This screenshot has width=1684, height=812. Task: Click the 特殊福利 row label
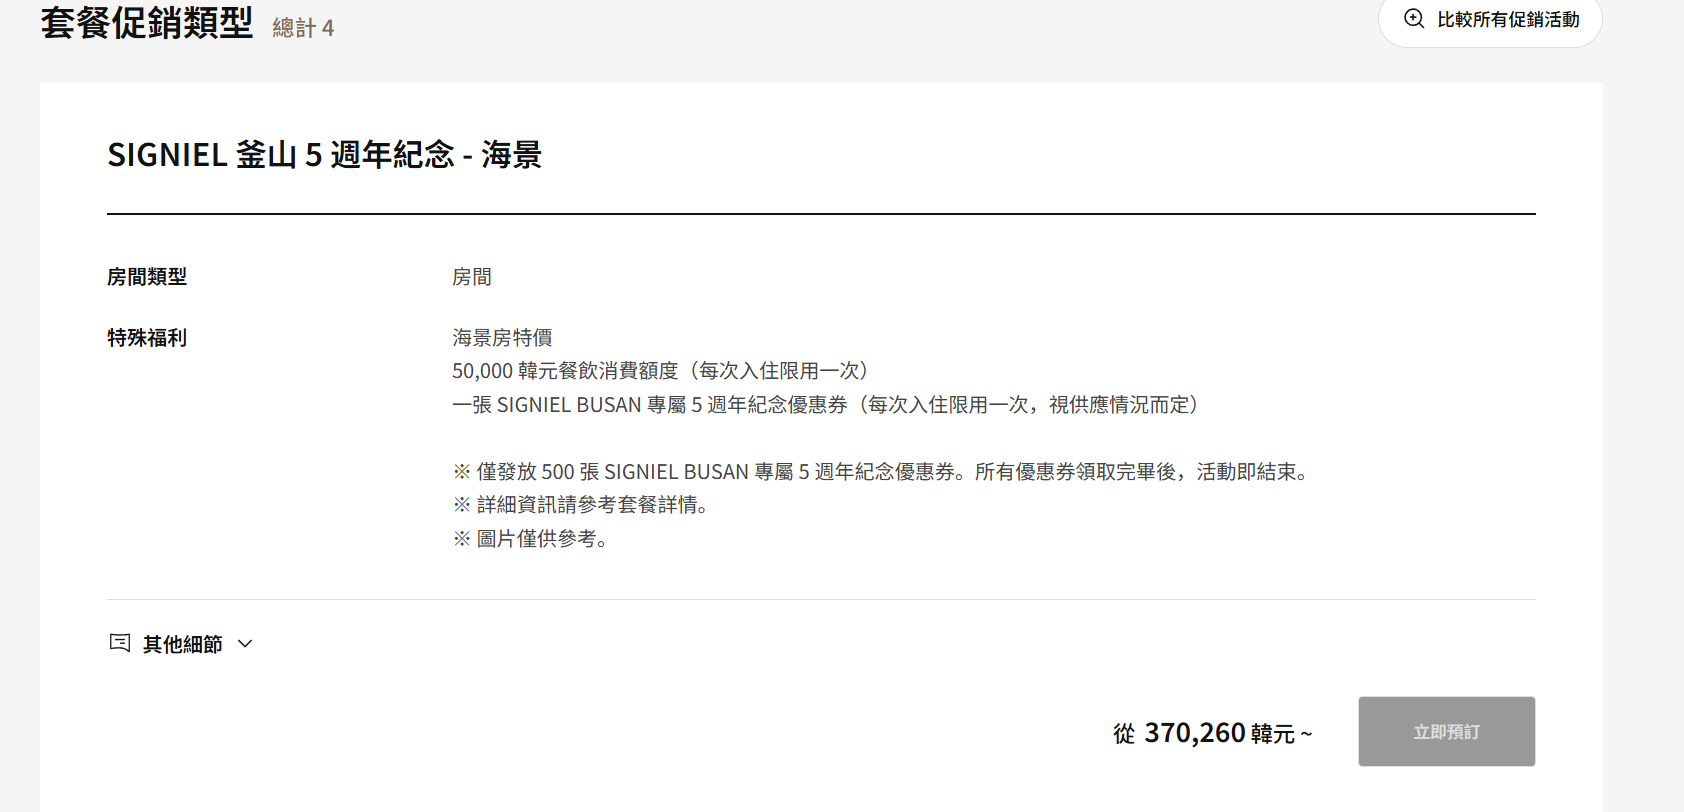(147, 338)
